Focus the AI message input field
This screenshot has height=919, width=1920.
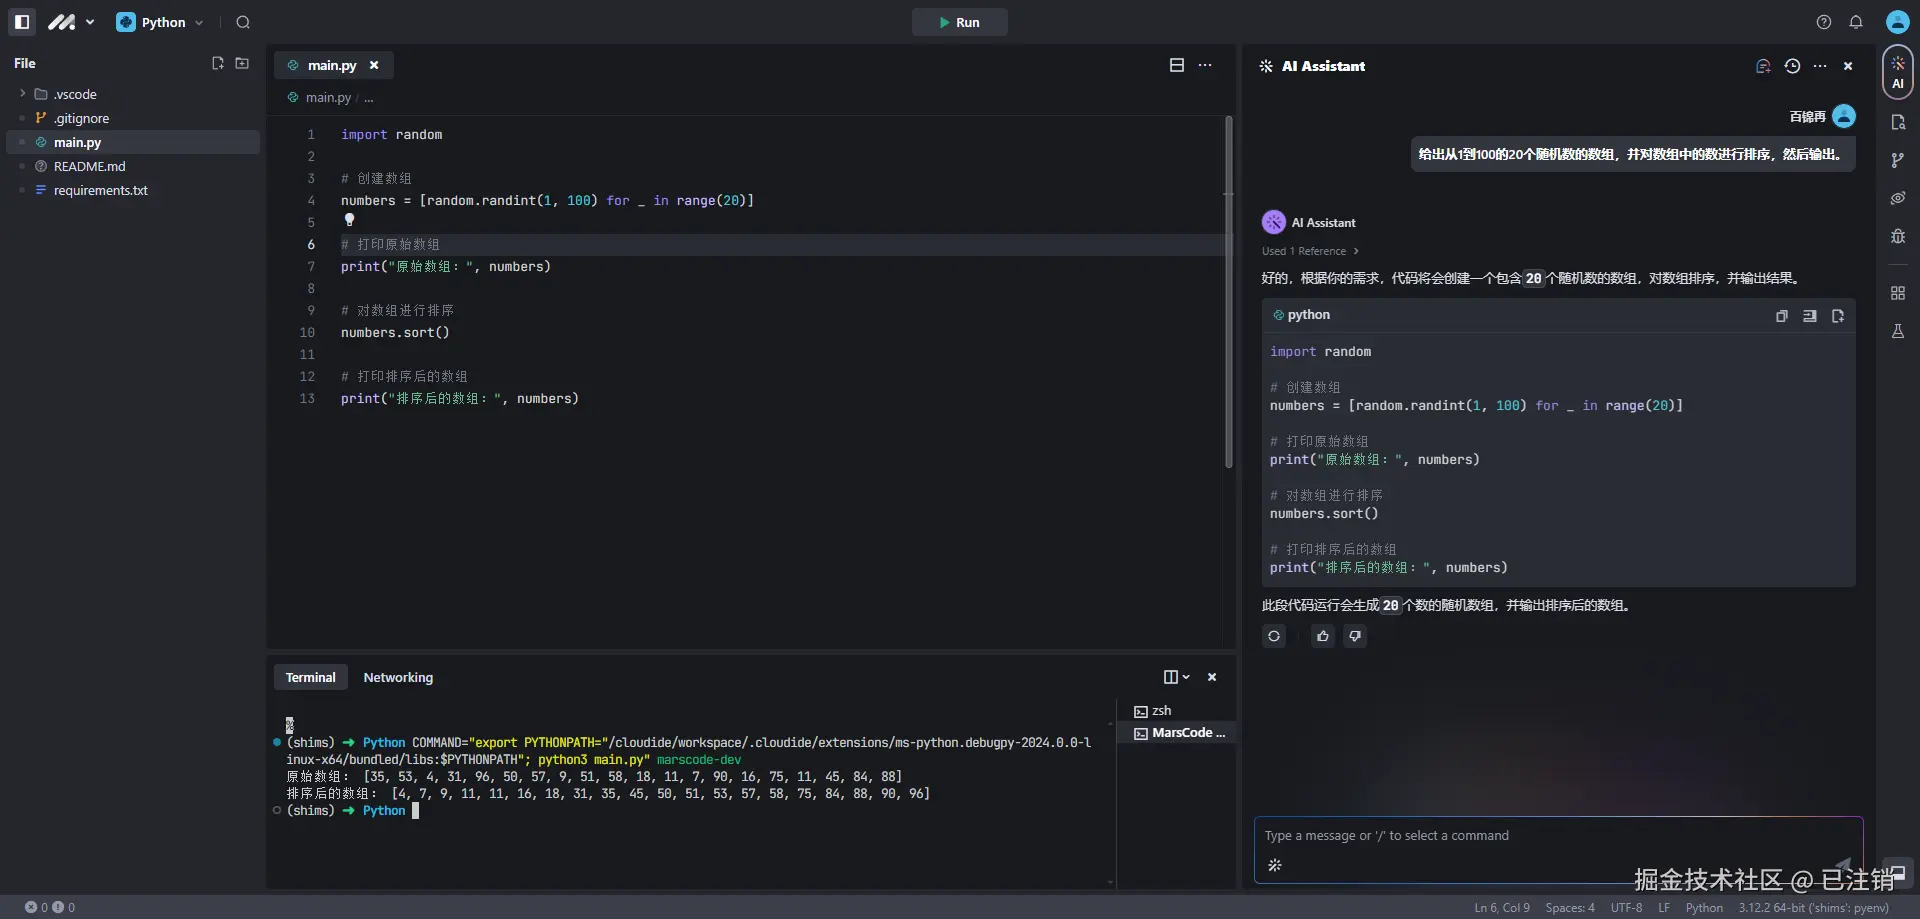(x=1558, y=836)
